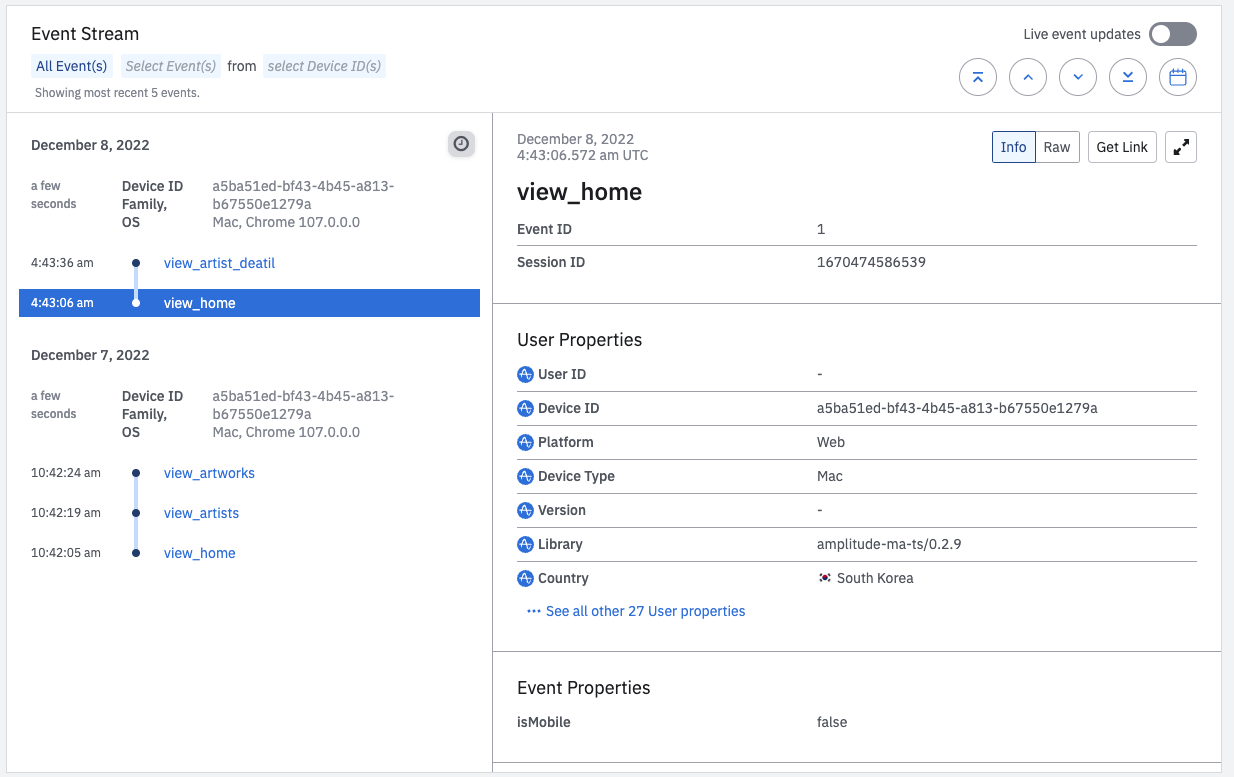Switch to the Raw tab

click(x=1057, y=147)
